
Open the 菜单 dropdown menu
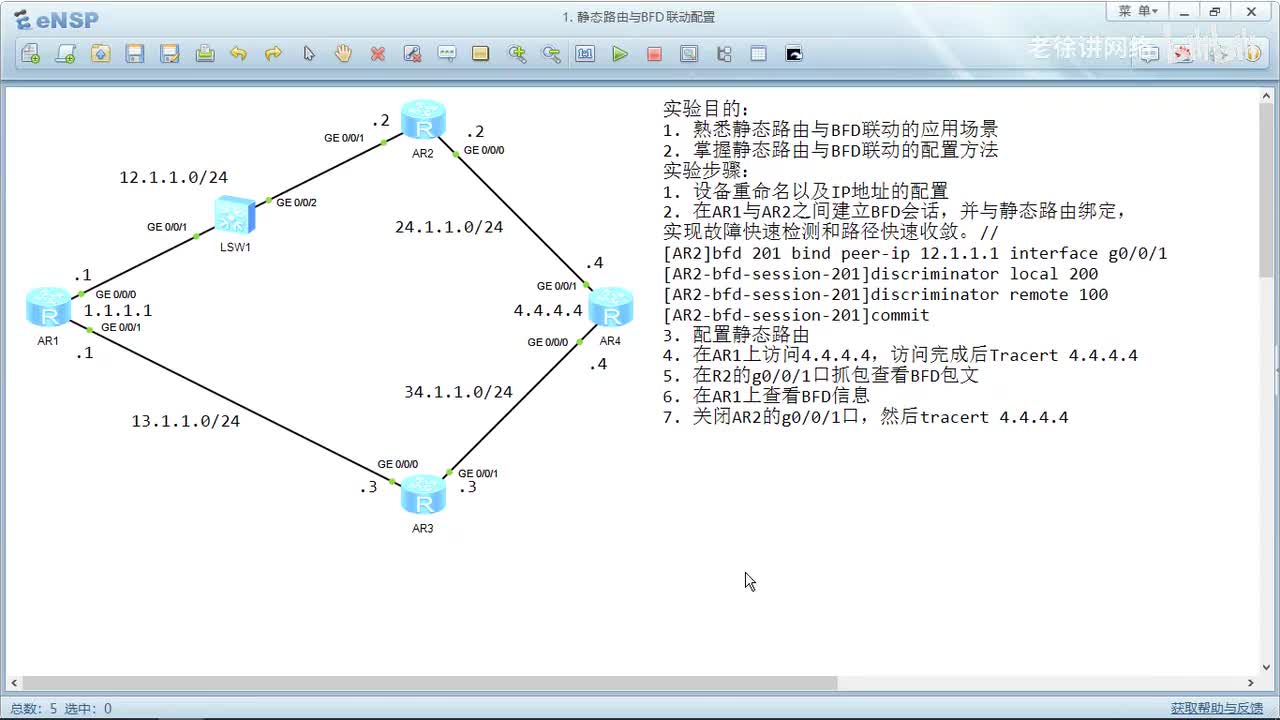tap(1137, 11)
